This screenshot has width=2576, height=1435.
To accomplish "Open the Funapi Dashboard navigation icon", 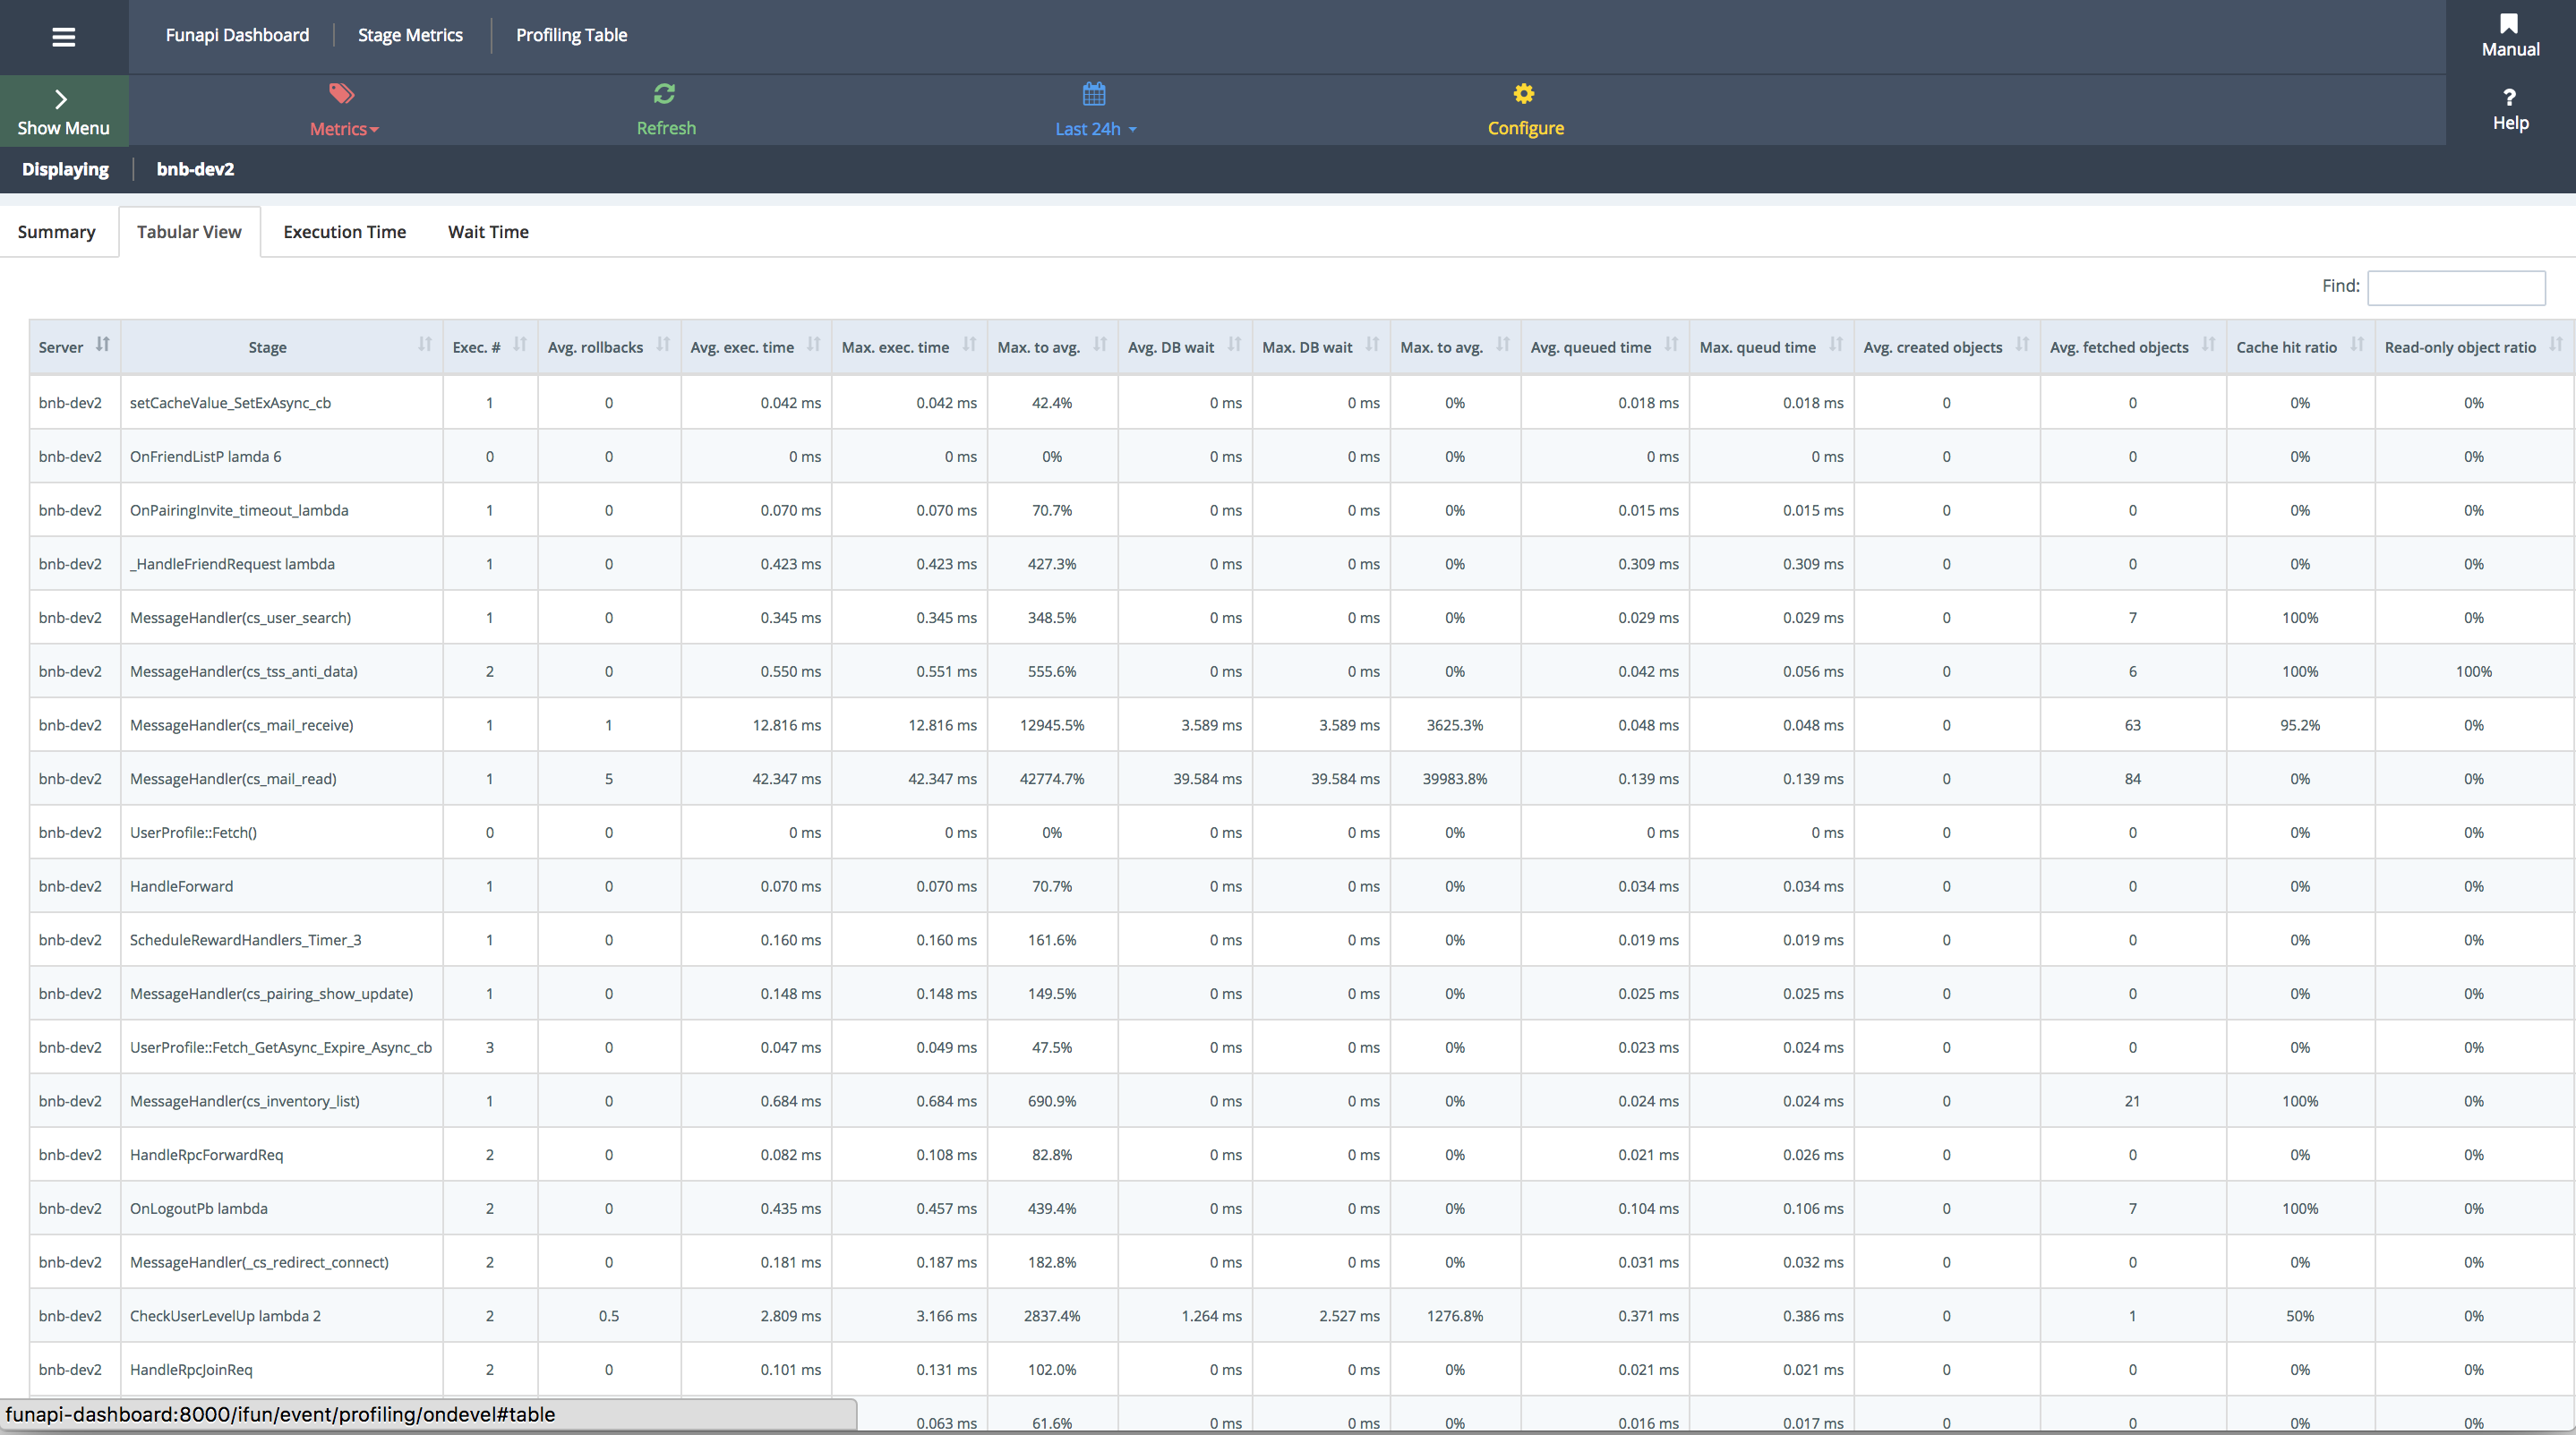I will [x=64, y=35].
